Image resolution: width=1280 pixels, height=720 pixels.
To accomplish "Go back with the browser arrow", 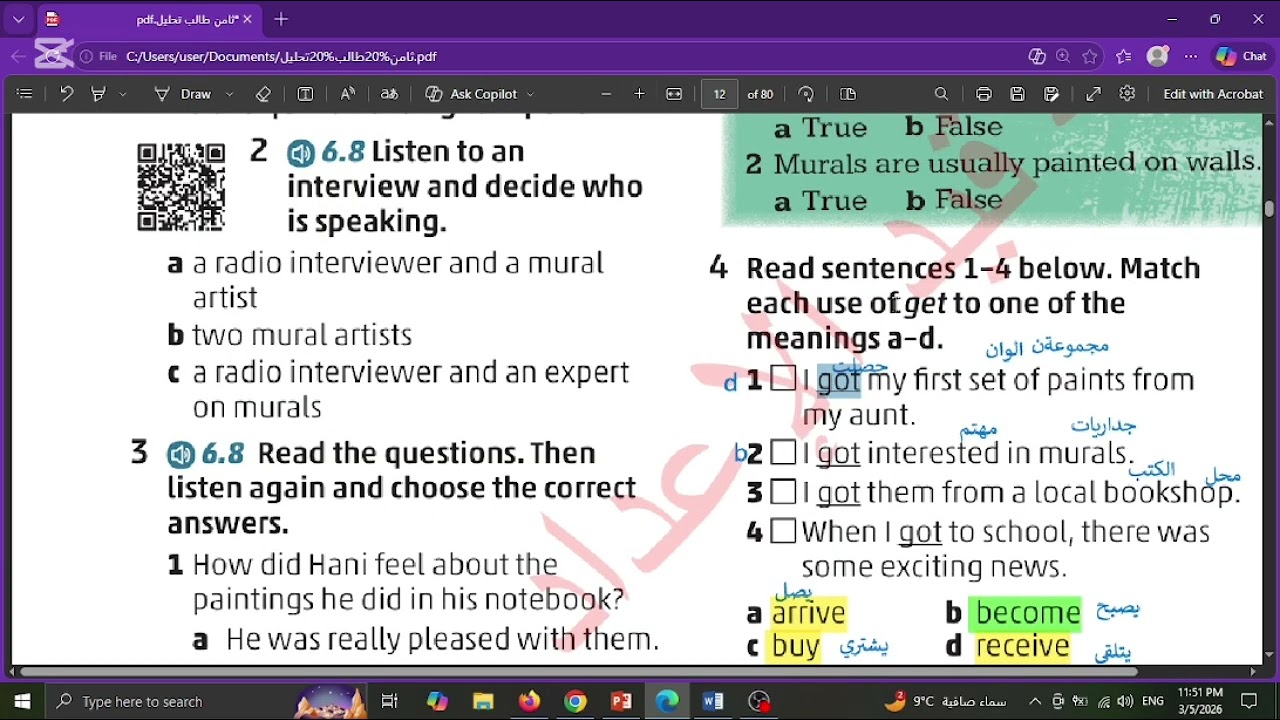I will [18, 57].
